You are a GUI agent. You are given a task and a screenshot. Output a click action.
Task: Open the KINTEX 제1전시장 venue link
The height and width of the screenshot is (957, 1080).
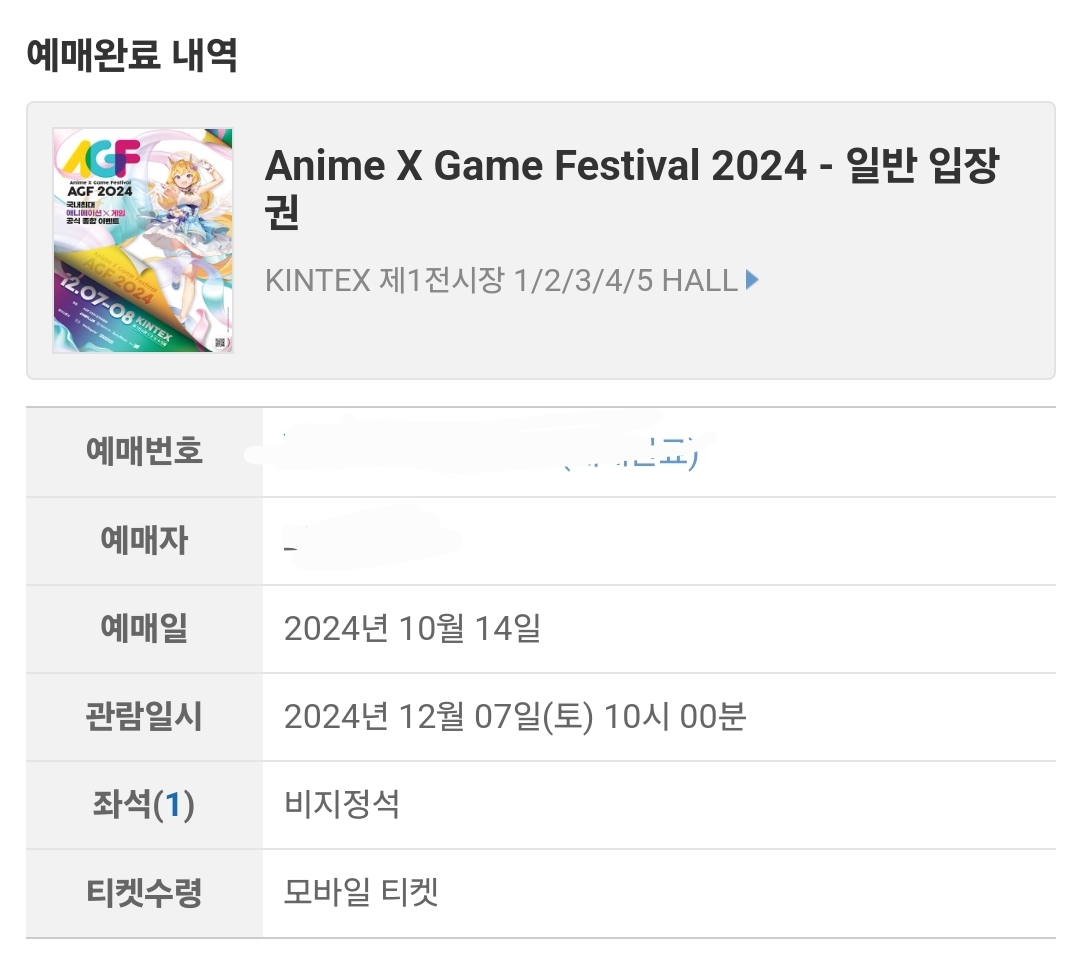tap(500, 281)
